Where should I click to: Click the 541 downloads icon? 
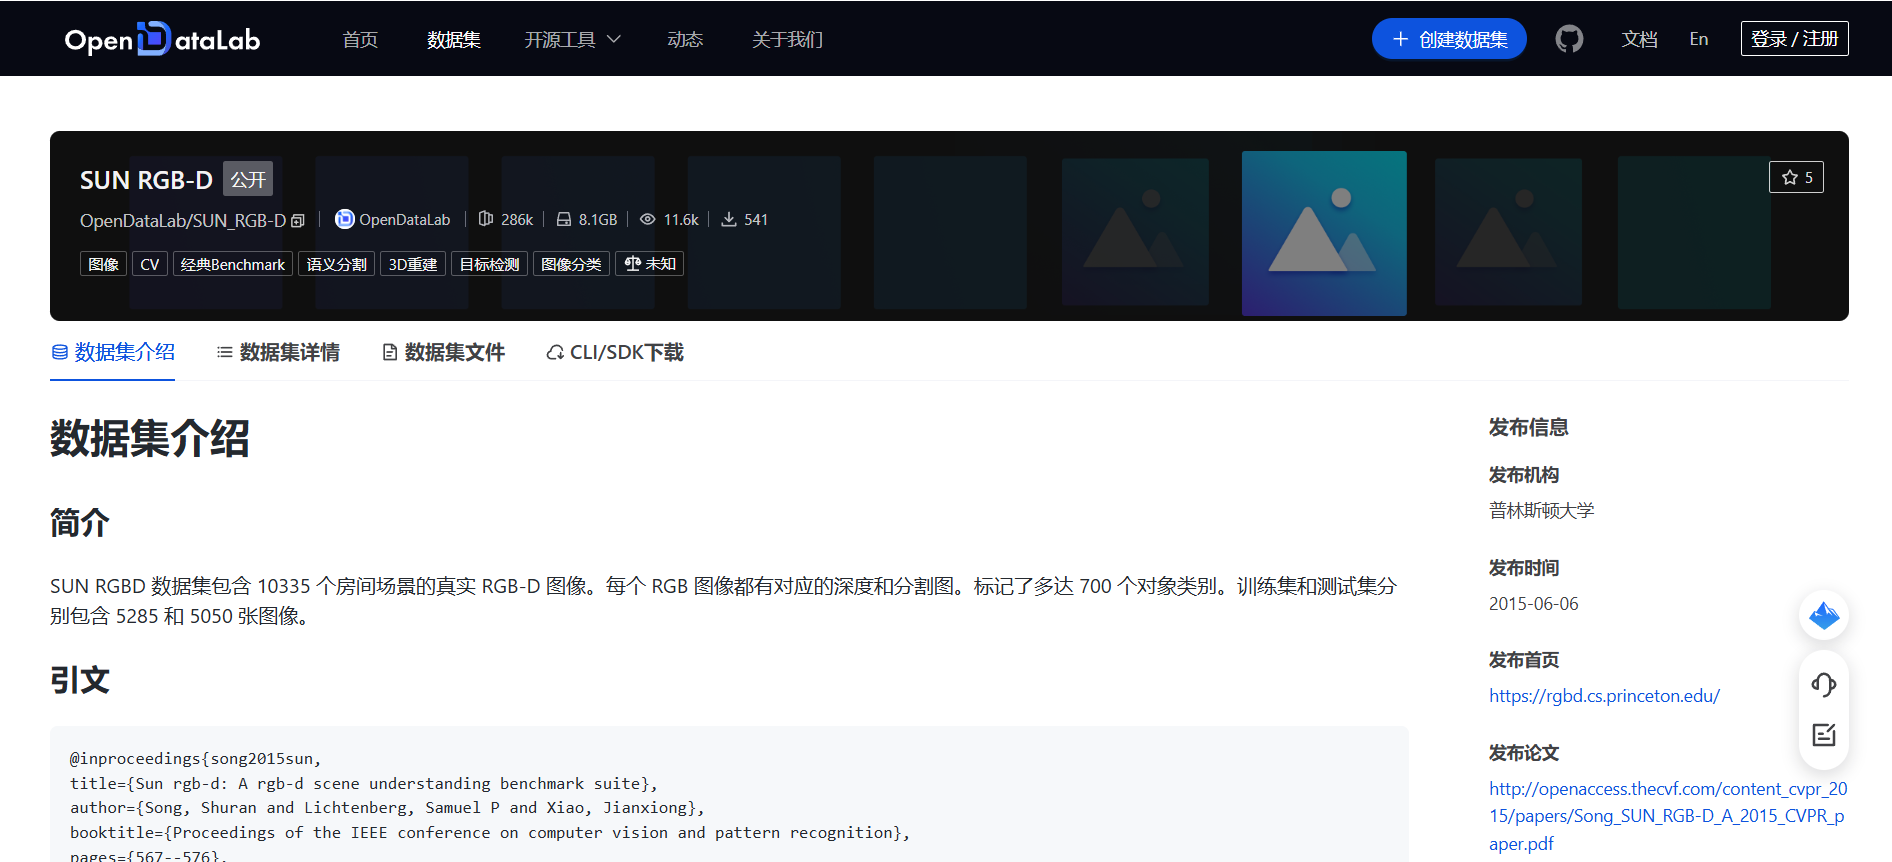coord(729,219)
